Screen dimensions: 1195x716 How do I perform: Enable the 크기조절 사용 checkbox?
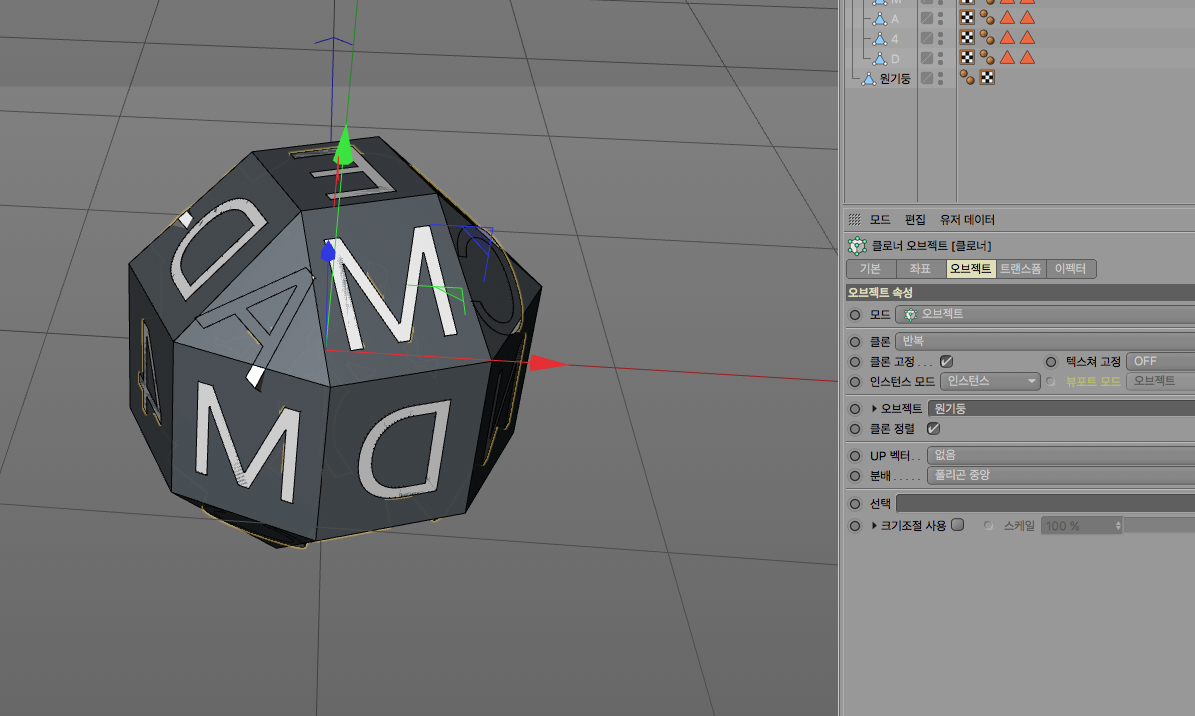pos(957,524)
